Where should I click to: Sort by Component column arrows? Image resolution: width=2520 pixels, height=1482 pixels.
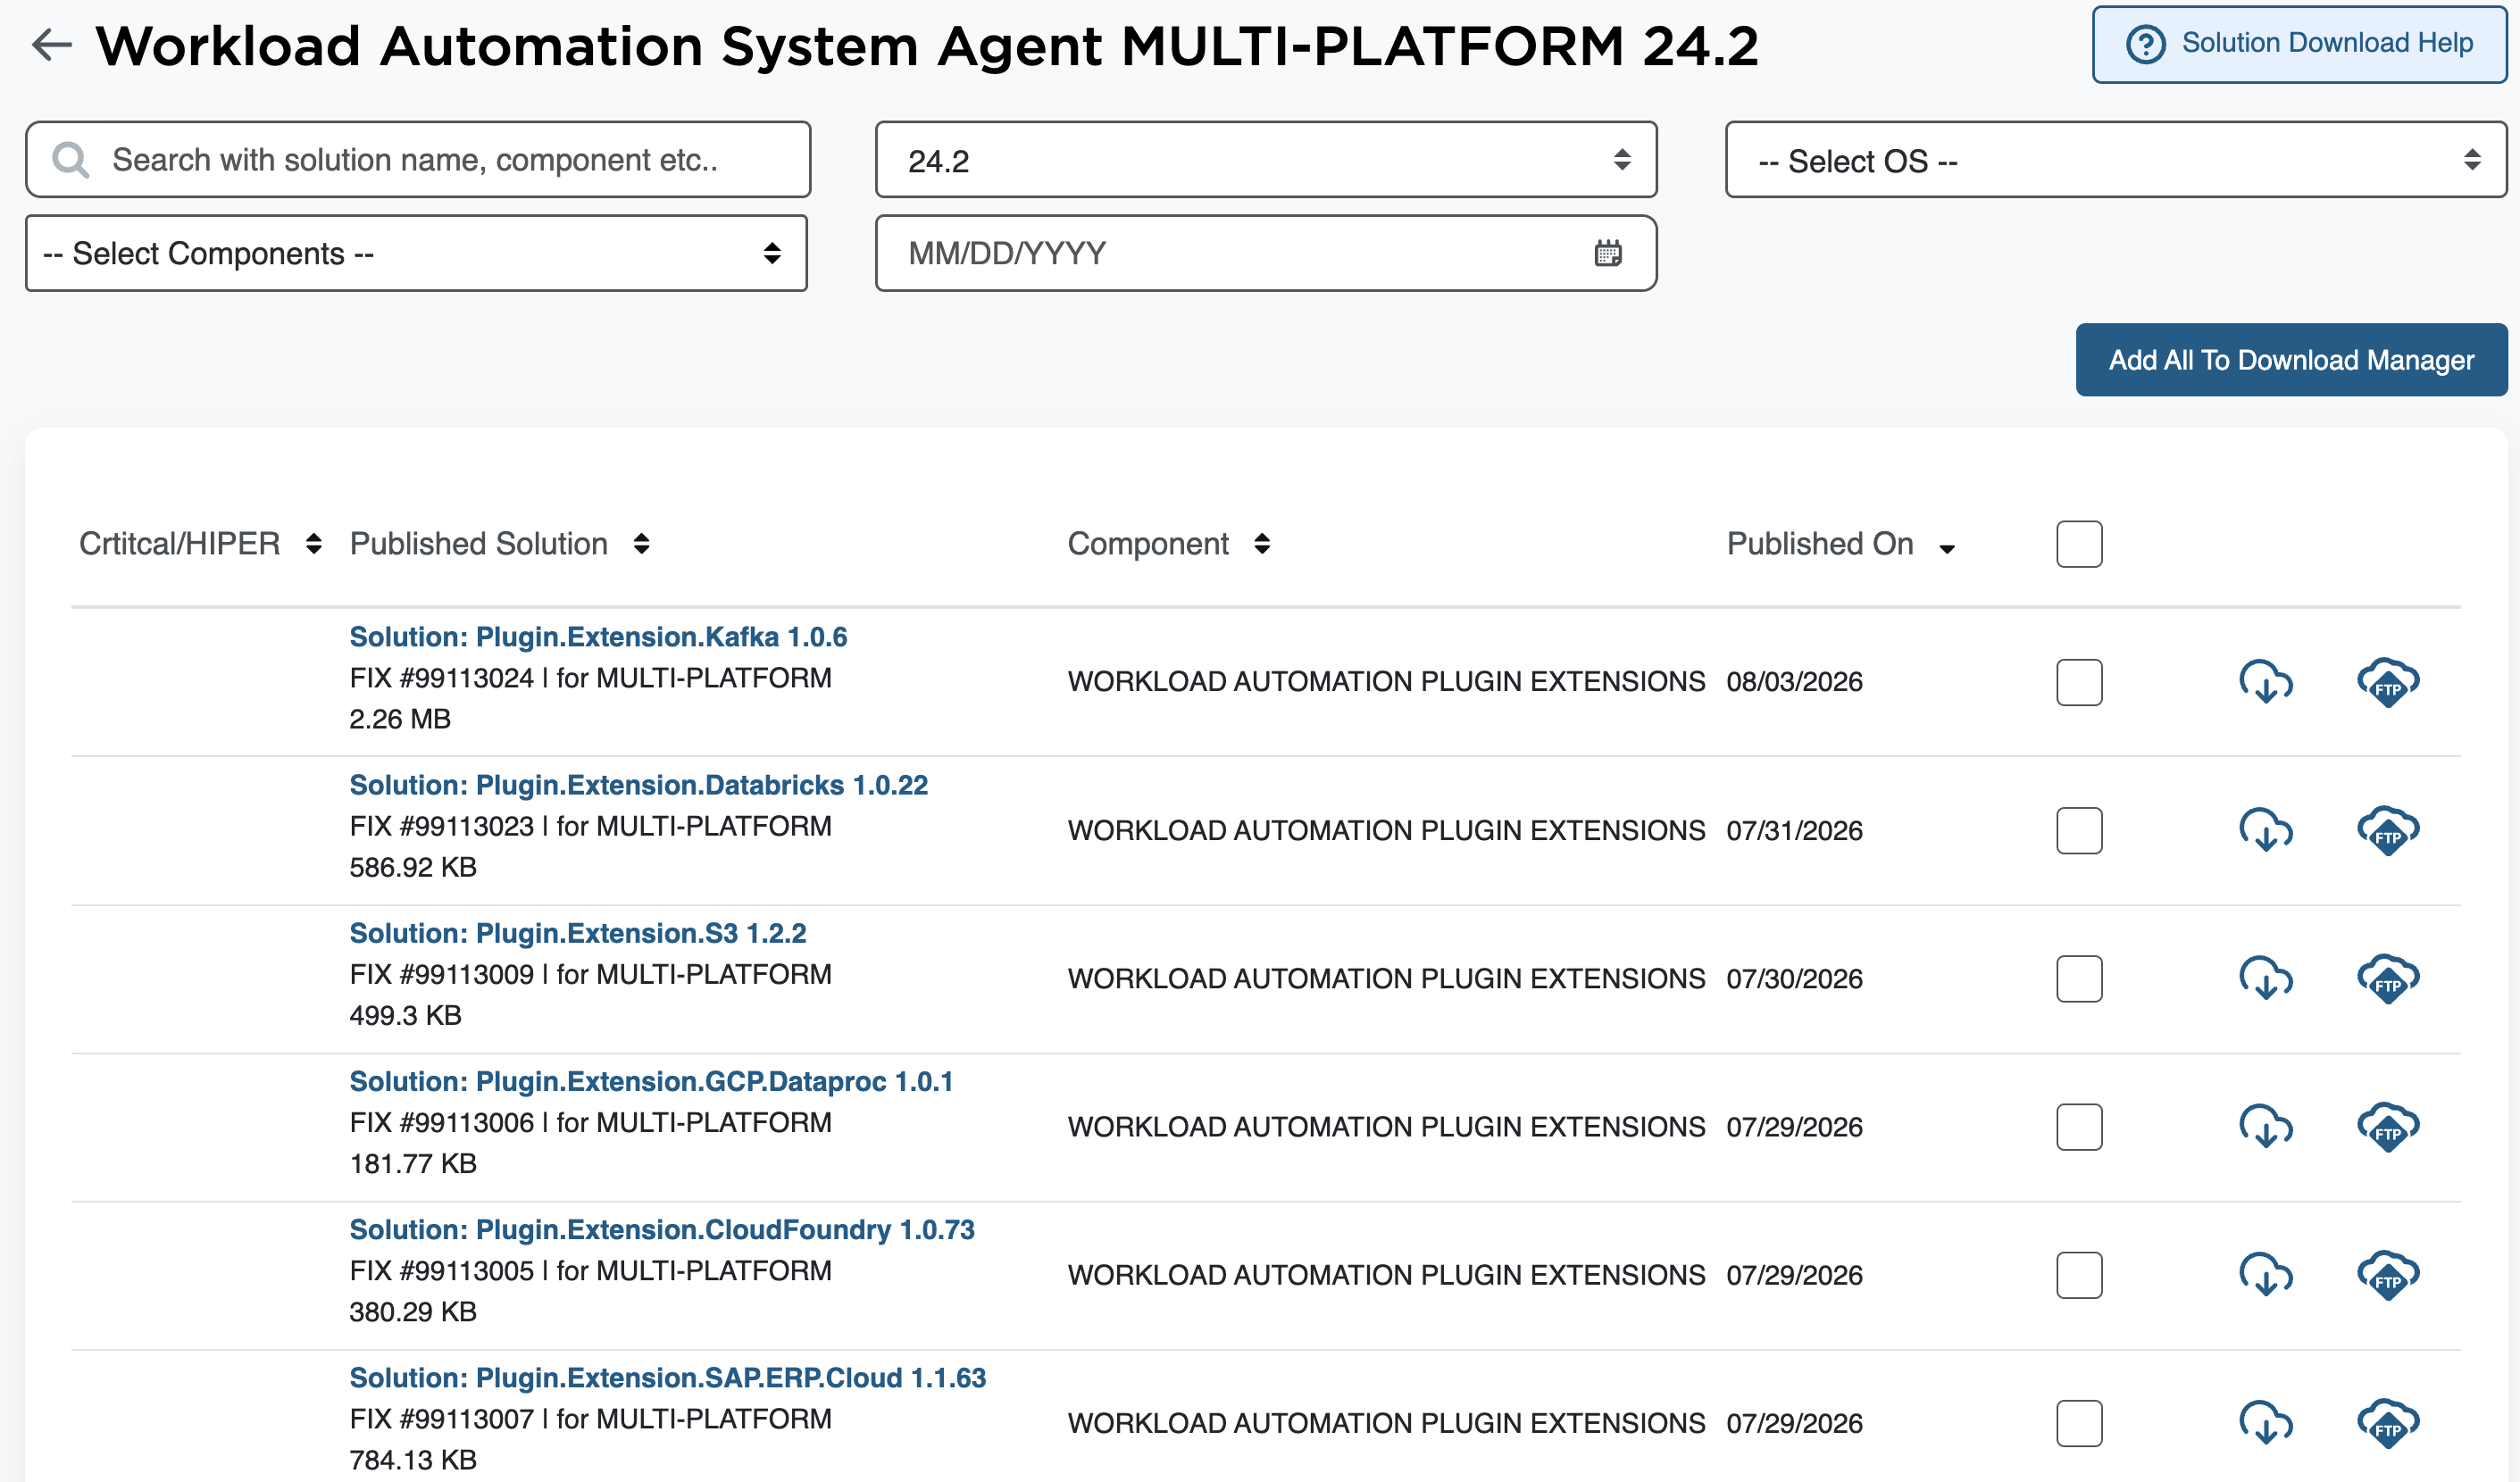(1262, 543)
